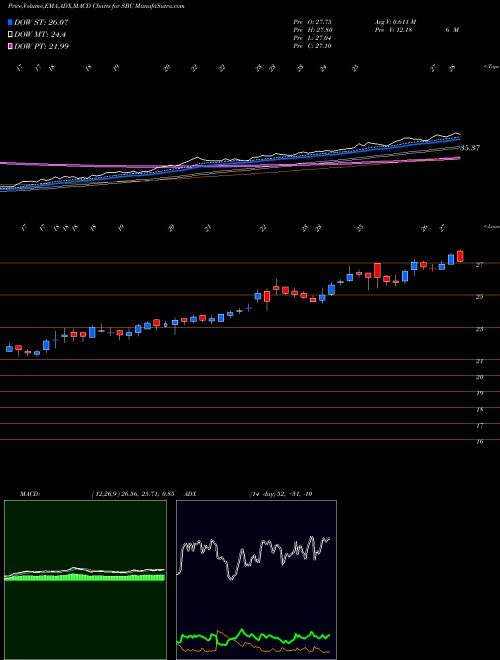Click the 16 price axis label
Screen dimensions: 500x660
(479, 442)
